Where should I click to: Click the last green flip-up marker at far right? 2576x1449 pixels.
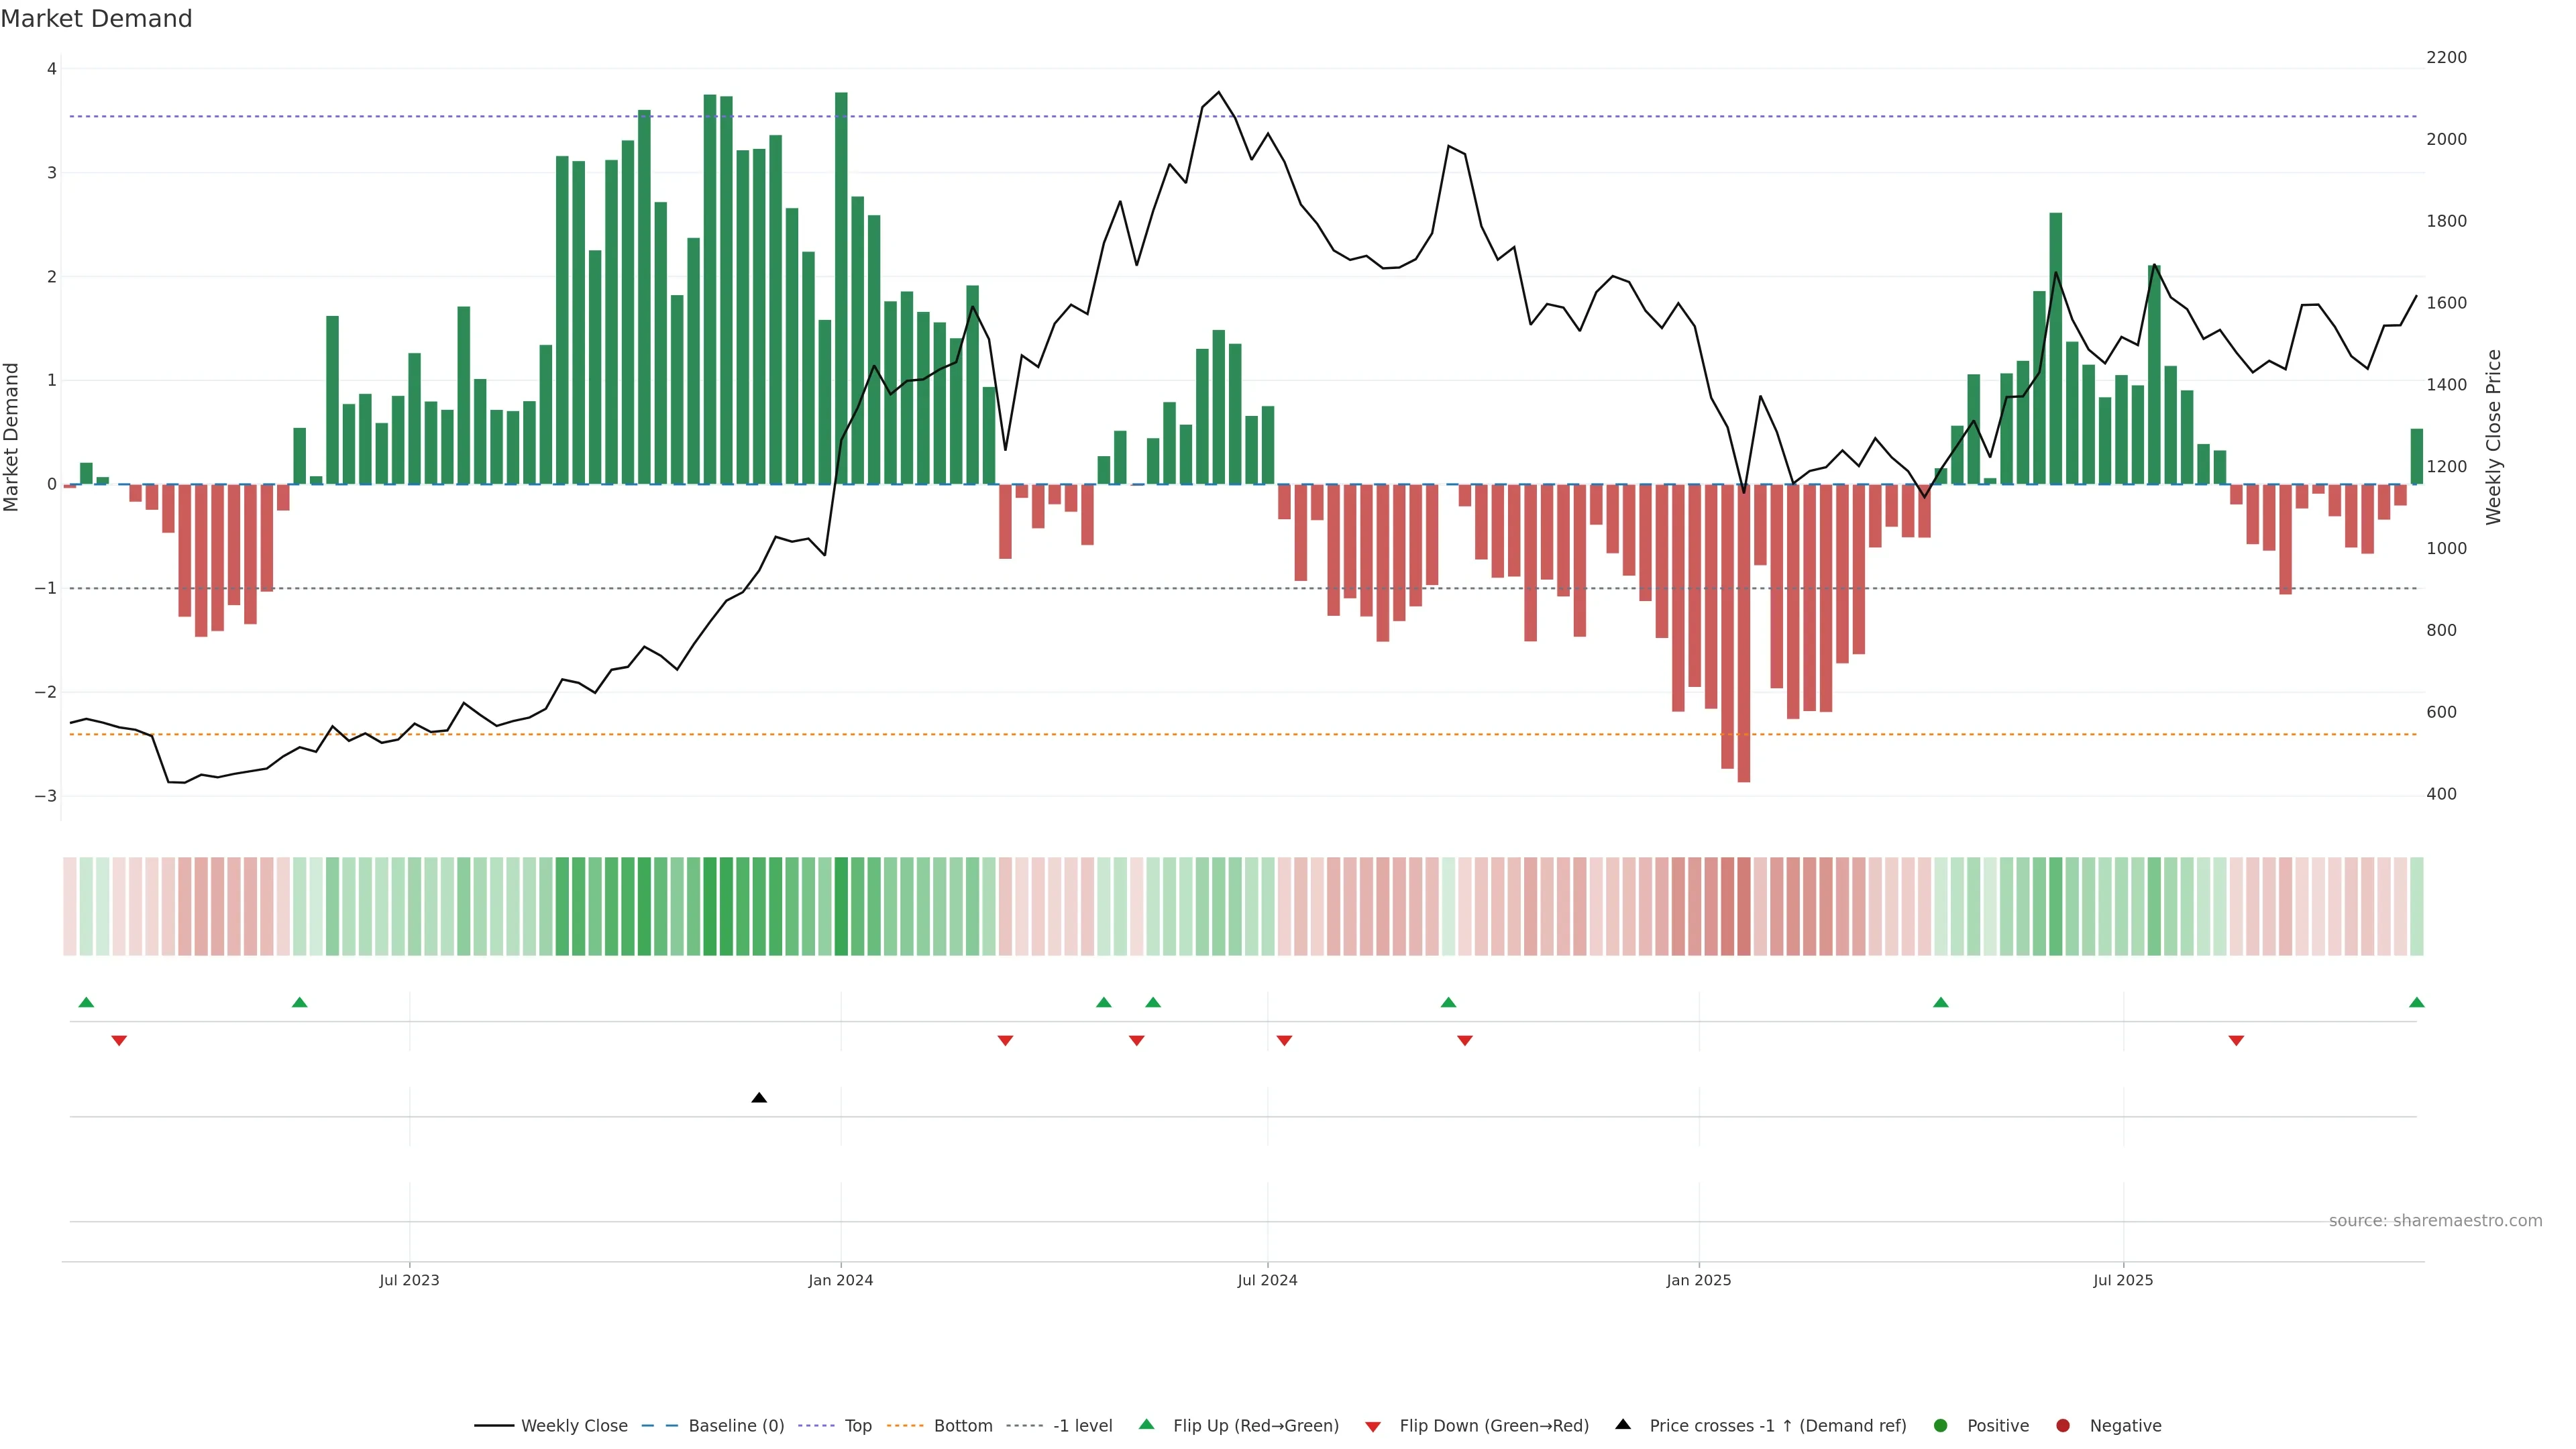point(2417,1002)
